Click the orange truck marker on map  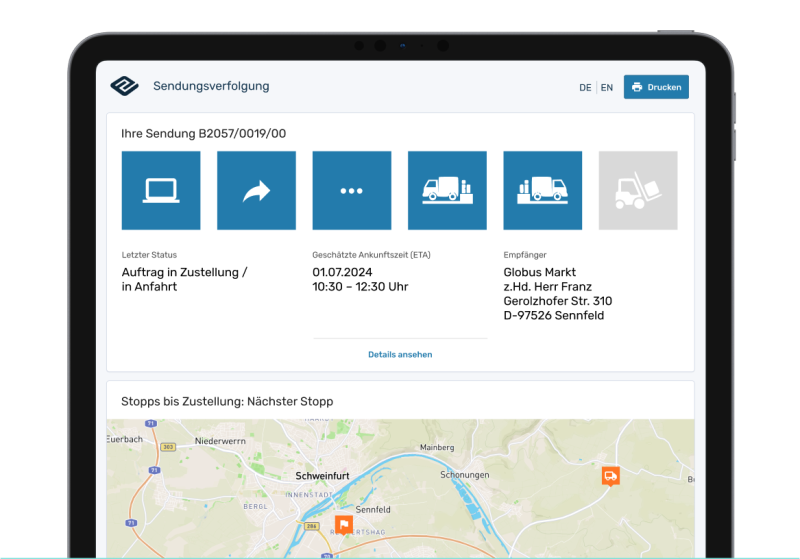coord(610,476)
